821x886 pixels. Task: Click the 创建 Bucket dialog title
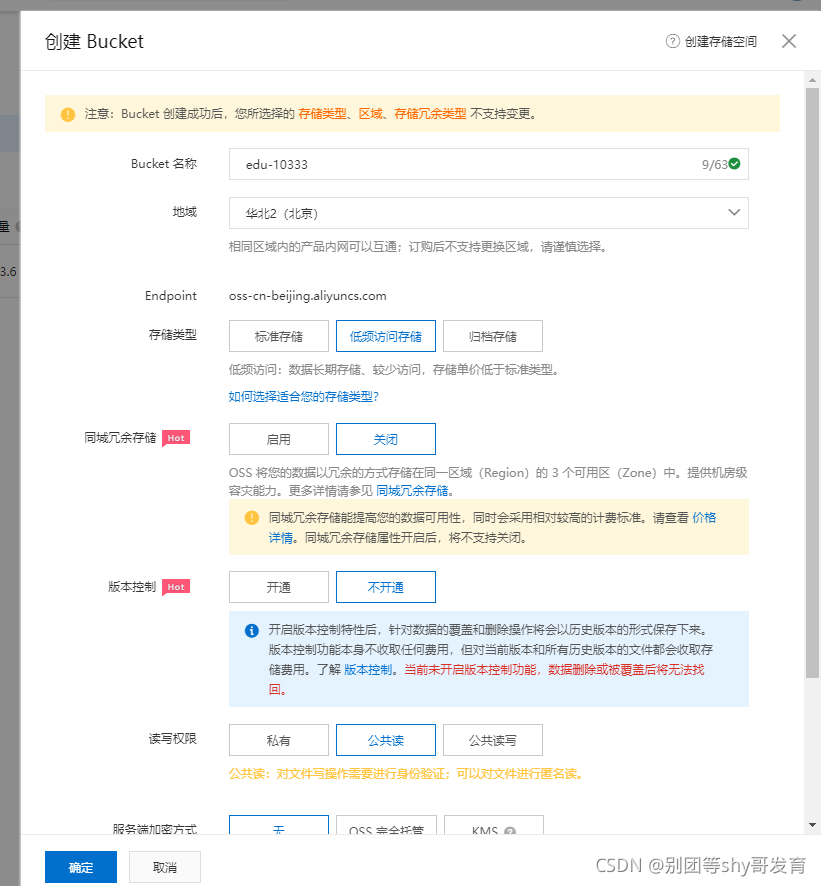point(94,41)
